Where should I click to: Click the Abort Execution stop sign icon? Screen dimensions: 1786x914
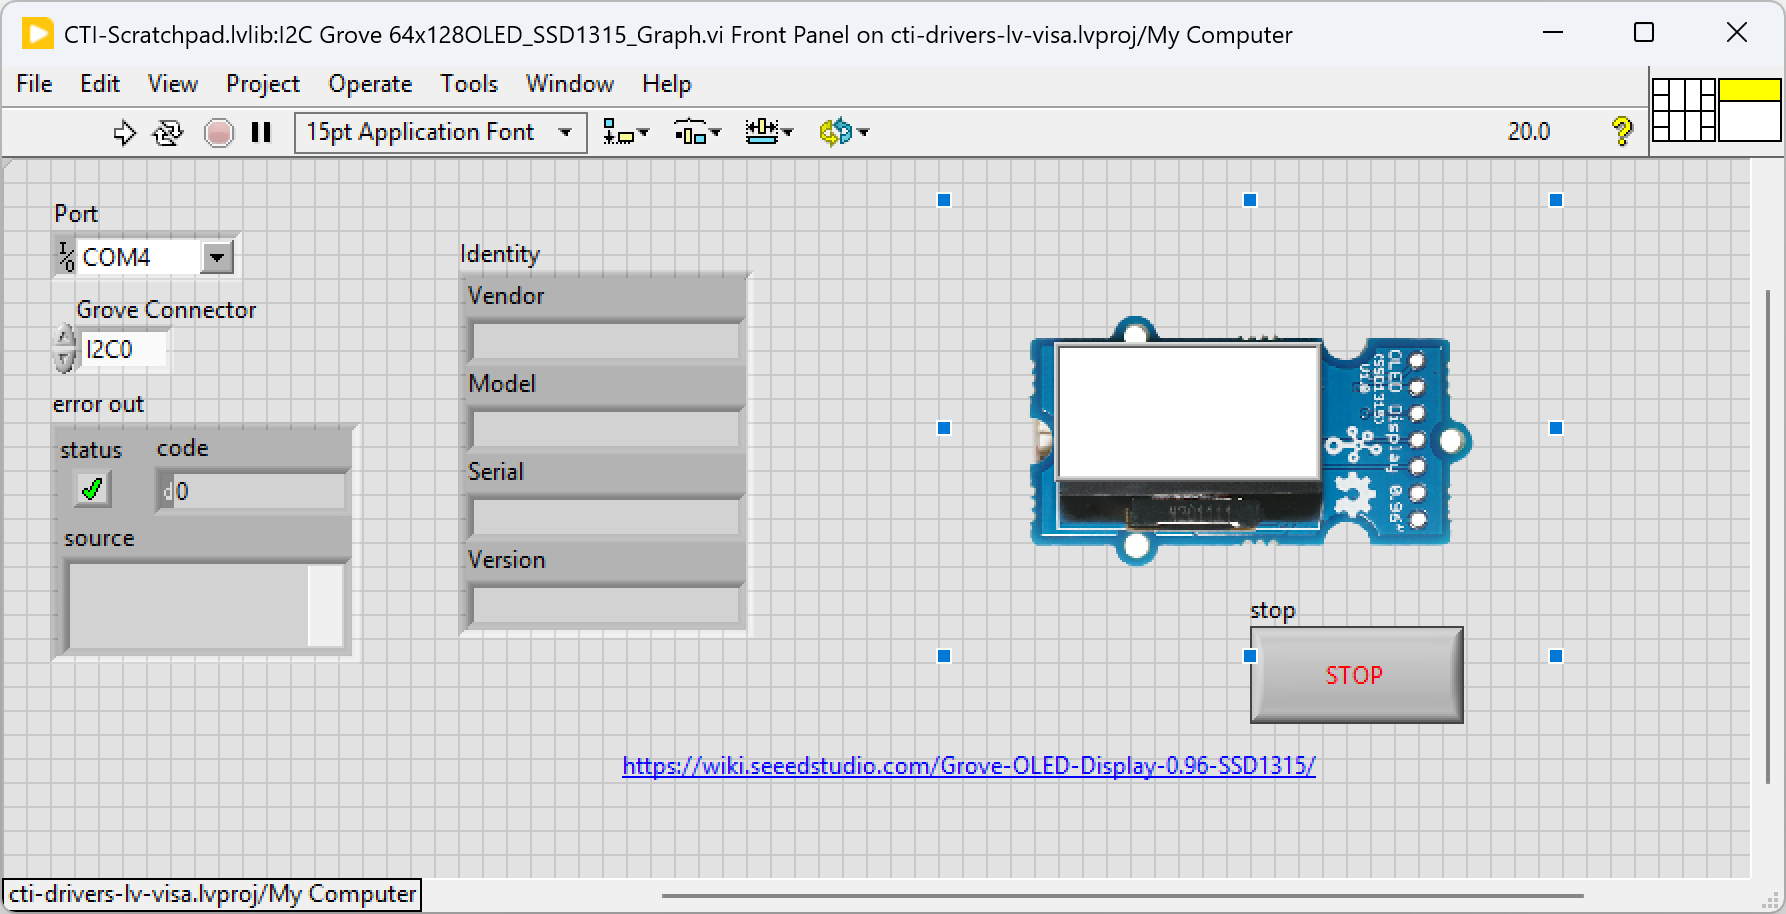(218, 131)
